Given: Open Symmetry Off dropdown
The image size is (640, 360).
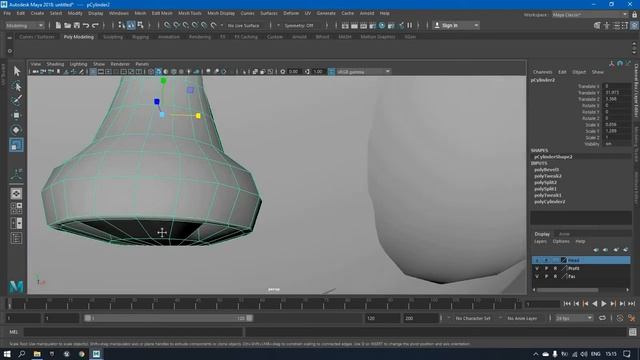Looking at the screenshot, I should pos(300,25).
